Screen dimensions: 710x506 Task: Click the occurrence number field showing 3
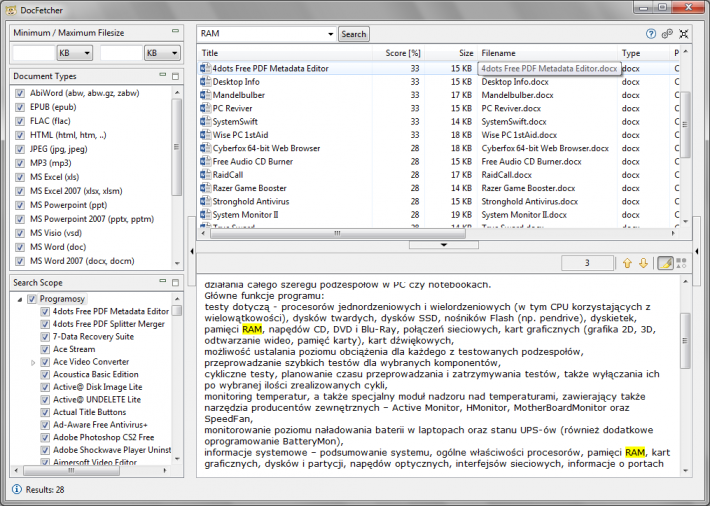click(x=587, y=263)
